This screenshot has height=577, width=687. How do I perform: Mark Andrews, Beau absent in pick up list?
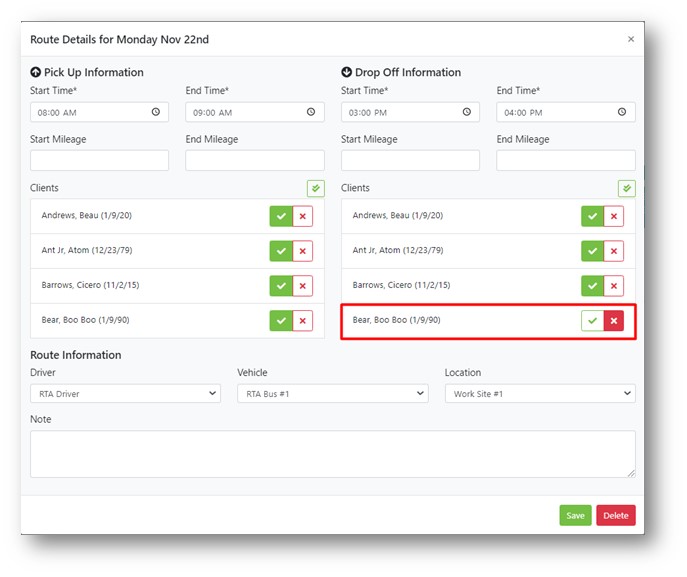[303, 216]
